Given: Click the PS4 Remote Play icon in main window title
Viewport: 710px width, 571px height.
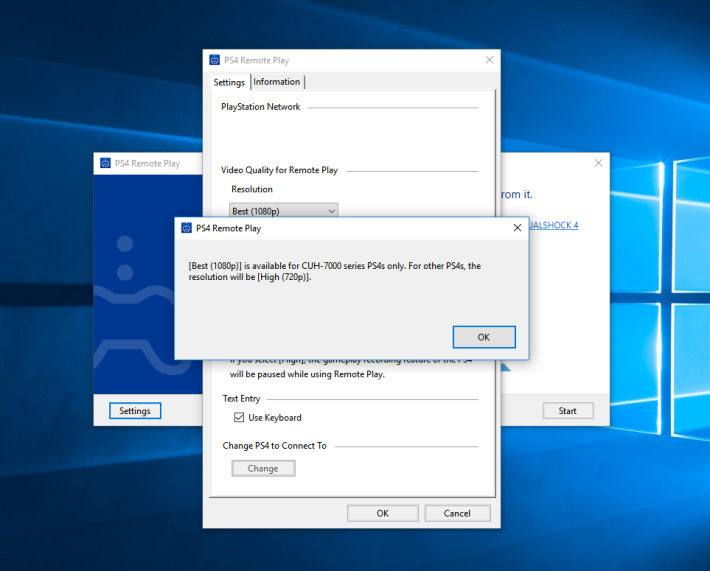Looking at the screenshot, I should click(105, 163).
